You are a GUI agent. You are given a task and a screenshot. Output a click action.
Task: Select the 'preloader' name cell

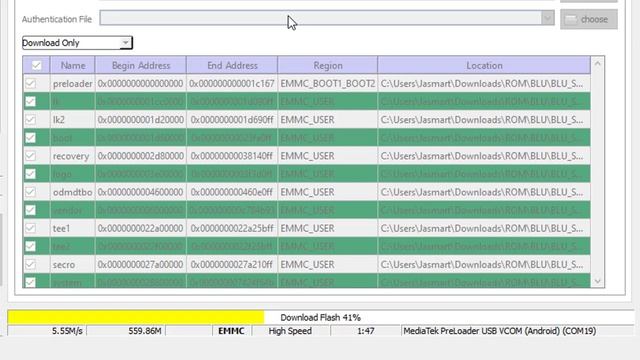pyautogui.click(x=73, y=84)
